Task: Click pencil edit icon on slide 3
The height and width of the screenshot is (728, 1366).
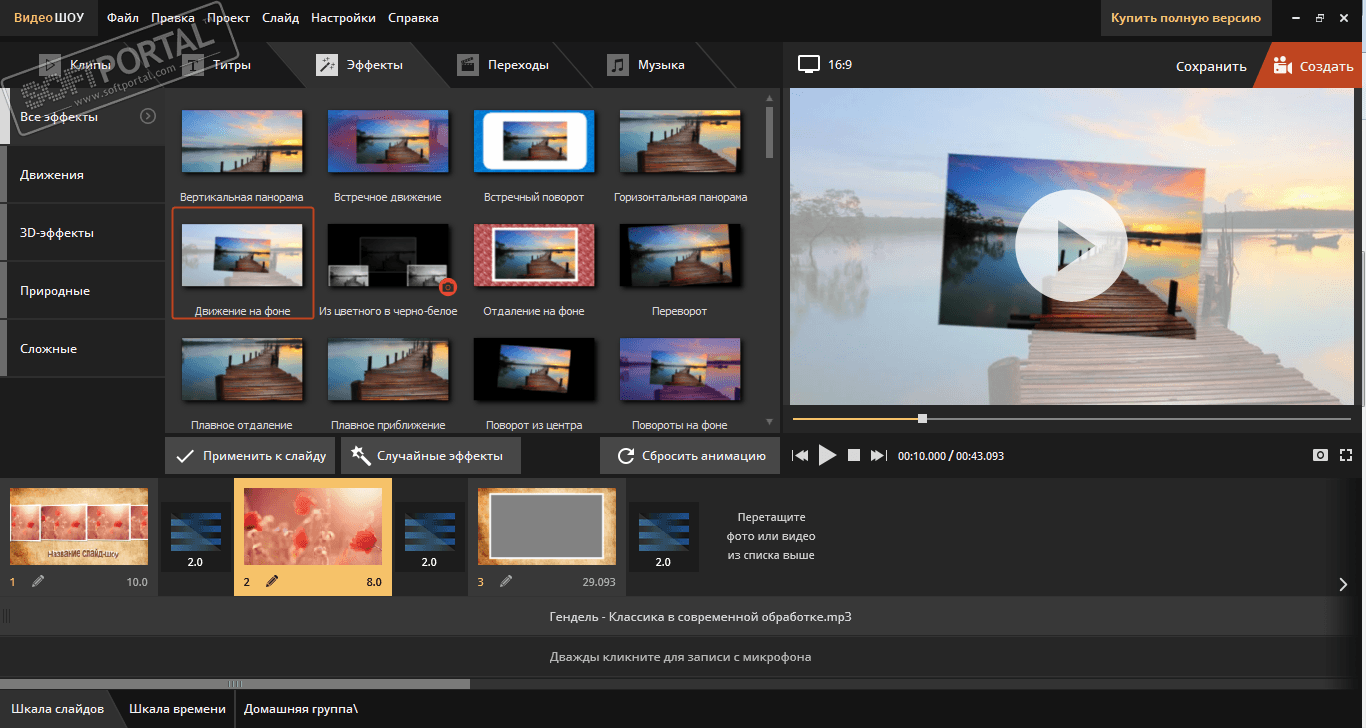Action: 506,581
